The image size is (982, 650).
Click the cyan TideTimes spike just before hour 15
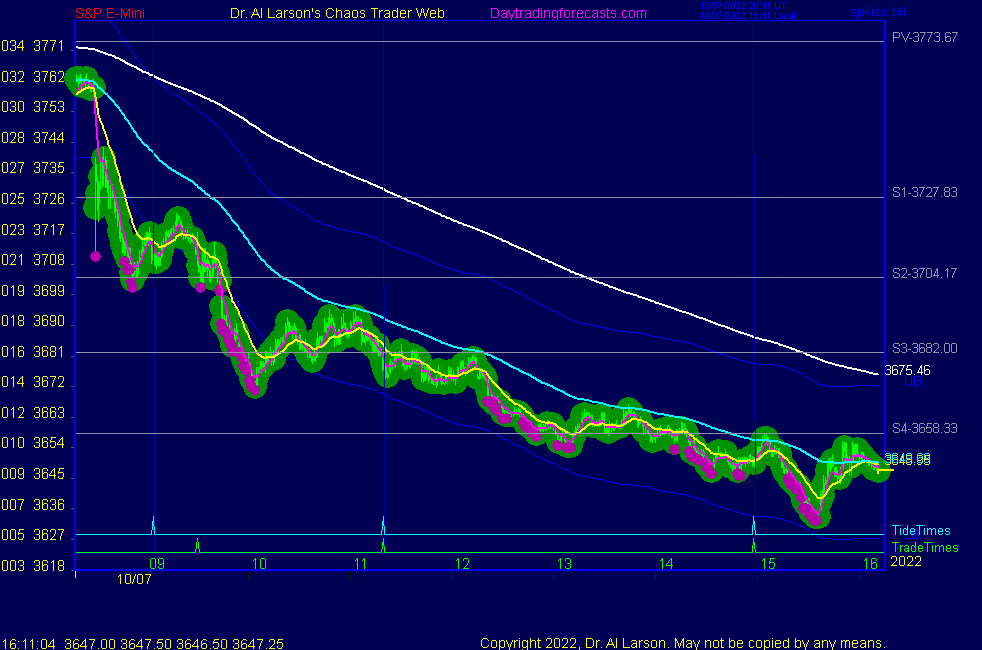[753, 525]
